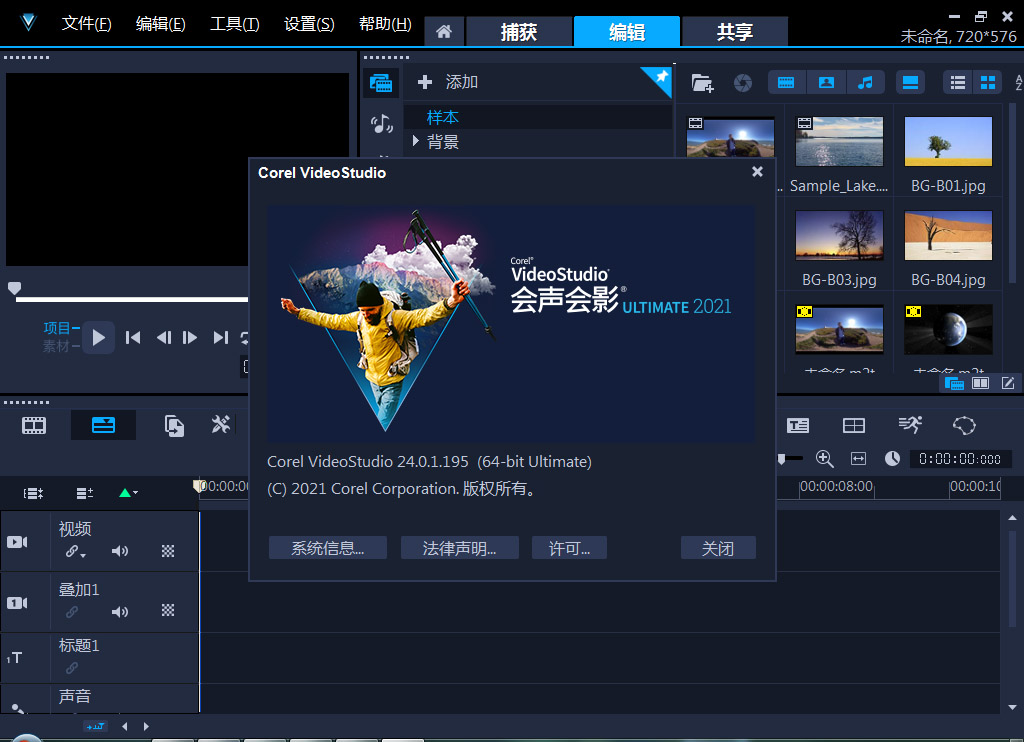Open the split screen template creator icon
The width and height of the screenshot is (1024, 742).
pyautogui.click(x=854, y=426)
